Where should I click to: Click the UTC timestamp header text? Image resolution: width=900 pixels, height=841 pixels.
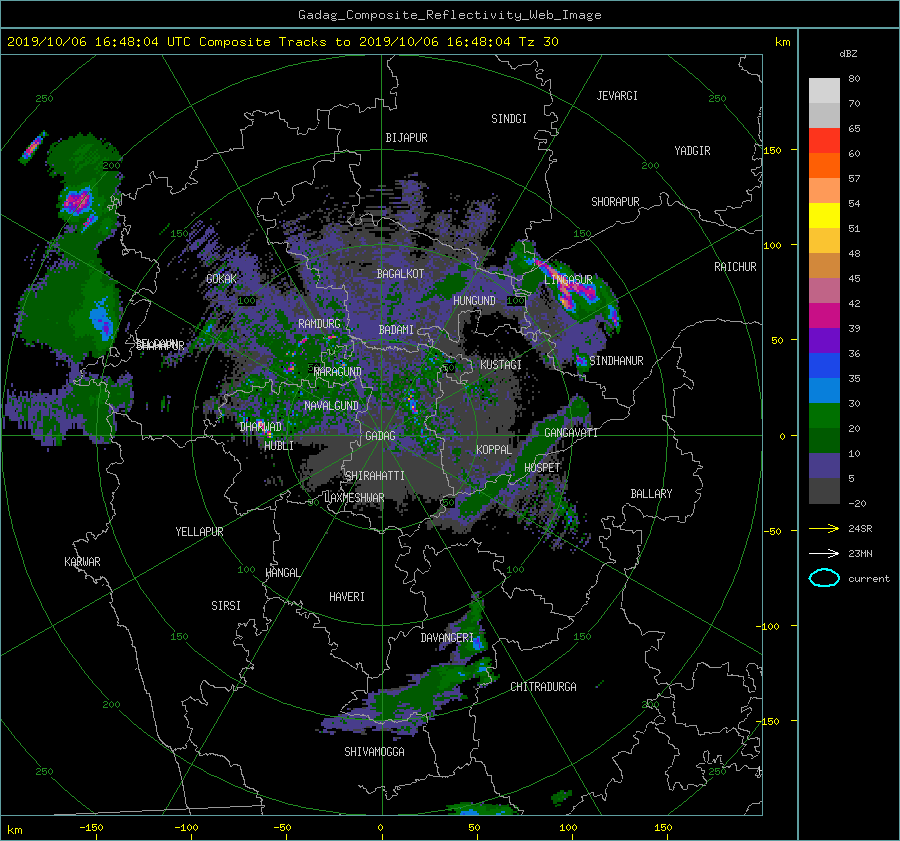(282, 42)
